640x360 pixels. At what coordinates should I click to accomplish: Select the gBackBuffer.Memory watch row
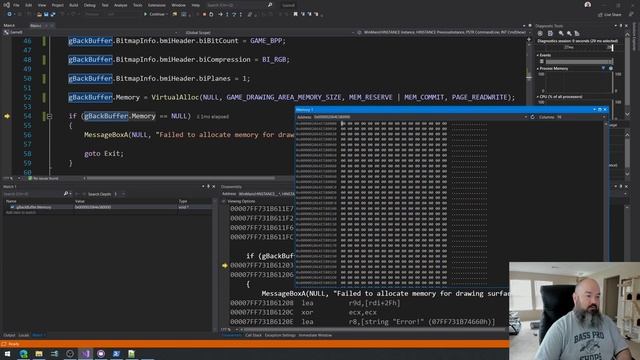[108, 207]
